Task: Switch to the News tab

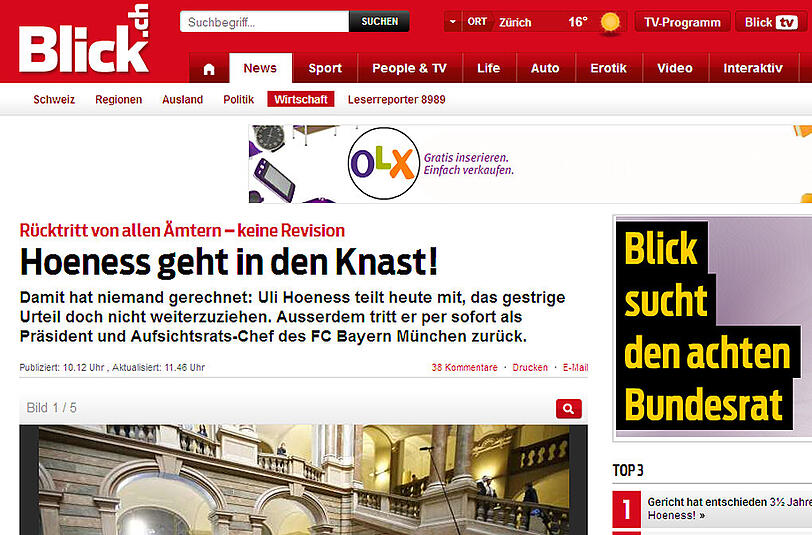Action: tap(260, 68)
